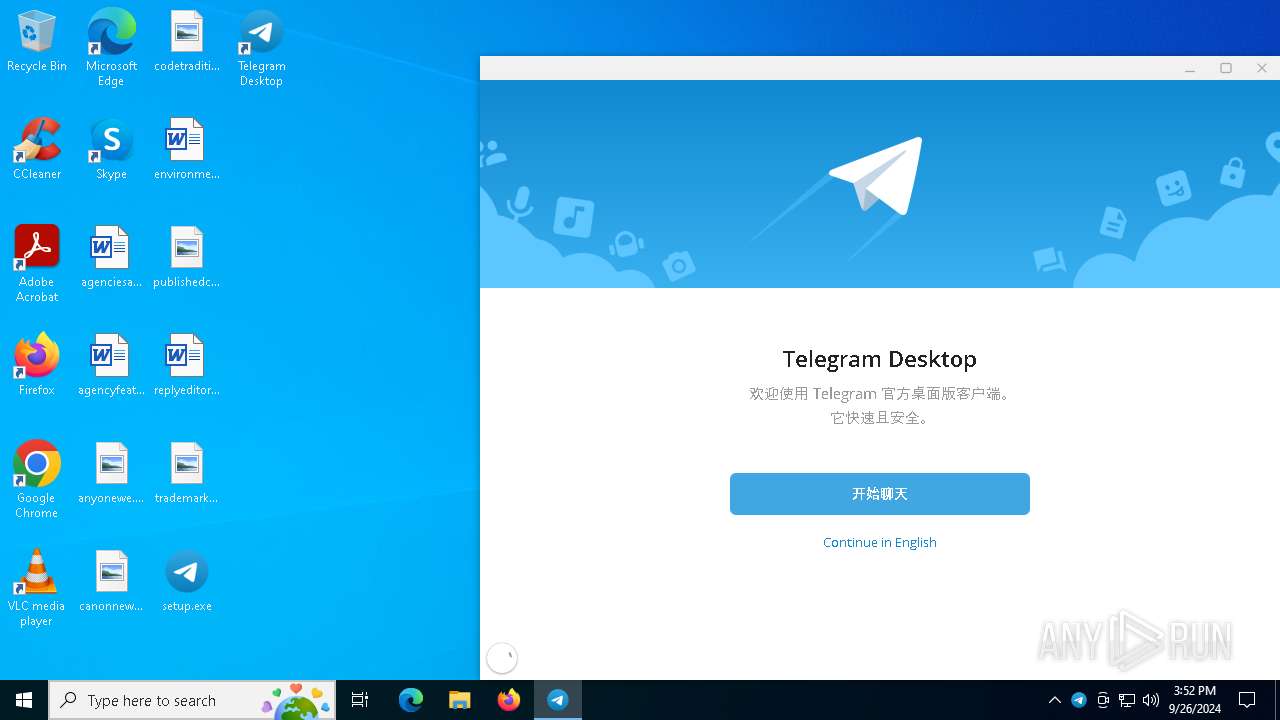1280x720 pixels.
Task: Open the Google Chrome desktop shortcut
Action: click(37, 480)
